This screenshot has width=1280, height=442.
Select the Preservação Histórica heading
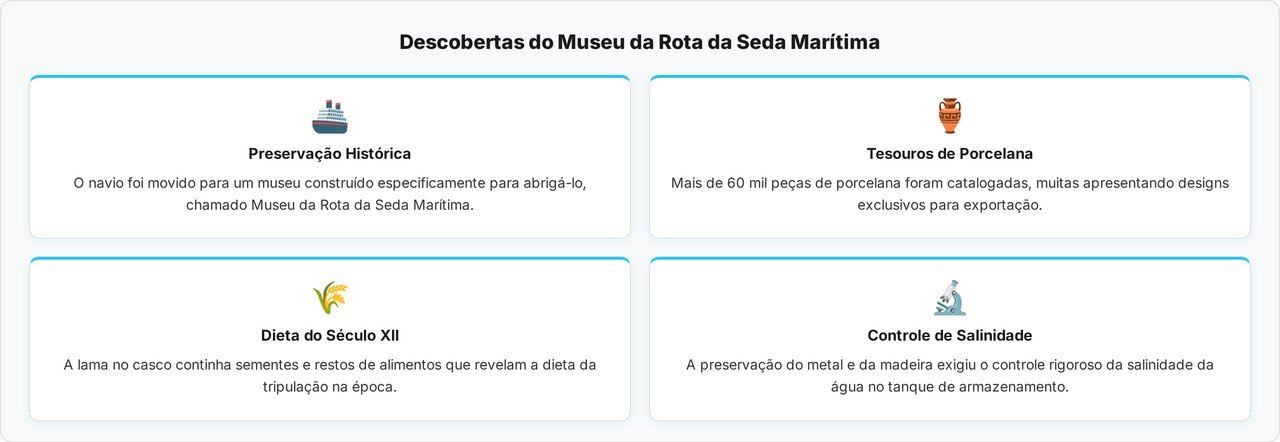(x=329, y=154)
